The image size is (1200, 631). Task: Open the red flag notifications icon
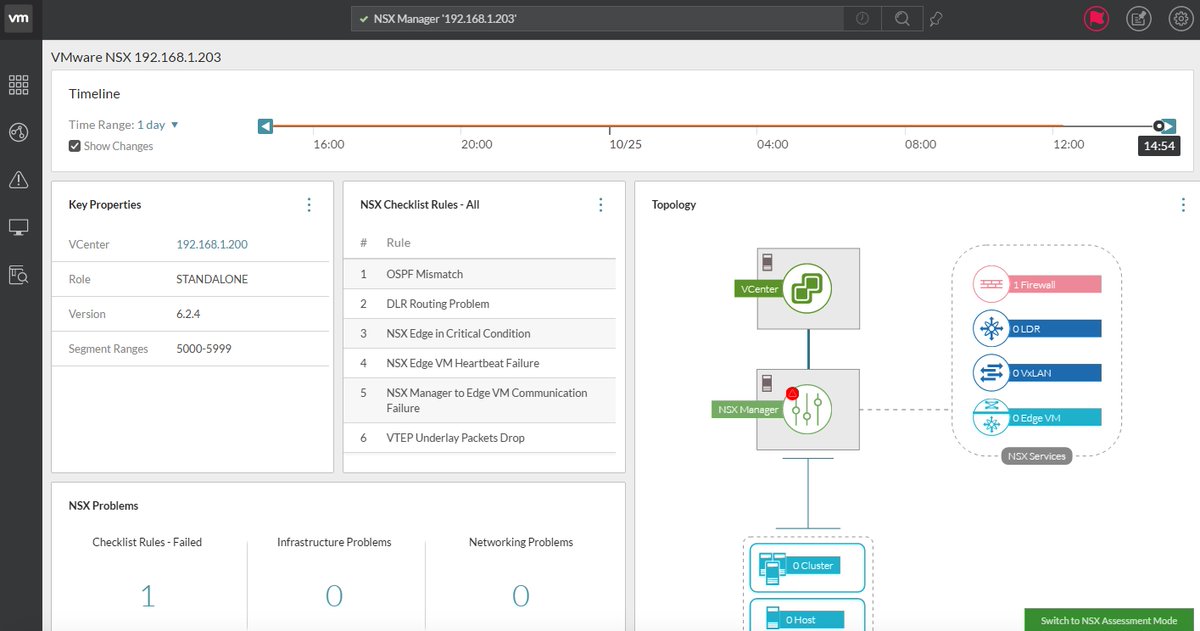coord(1098,19)
